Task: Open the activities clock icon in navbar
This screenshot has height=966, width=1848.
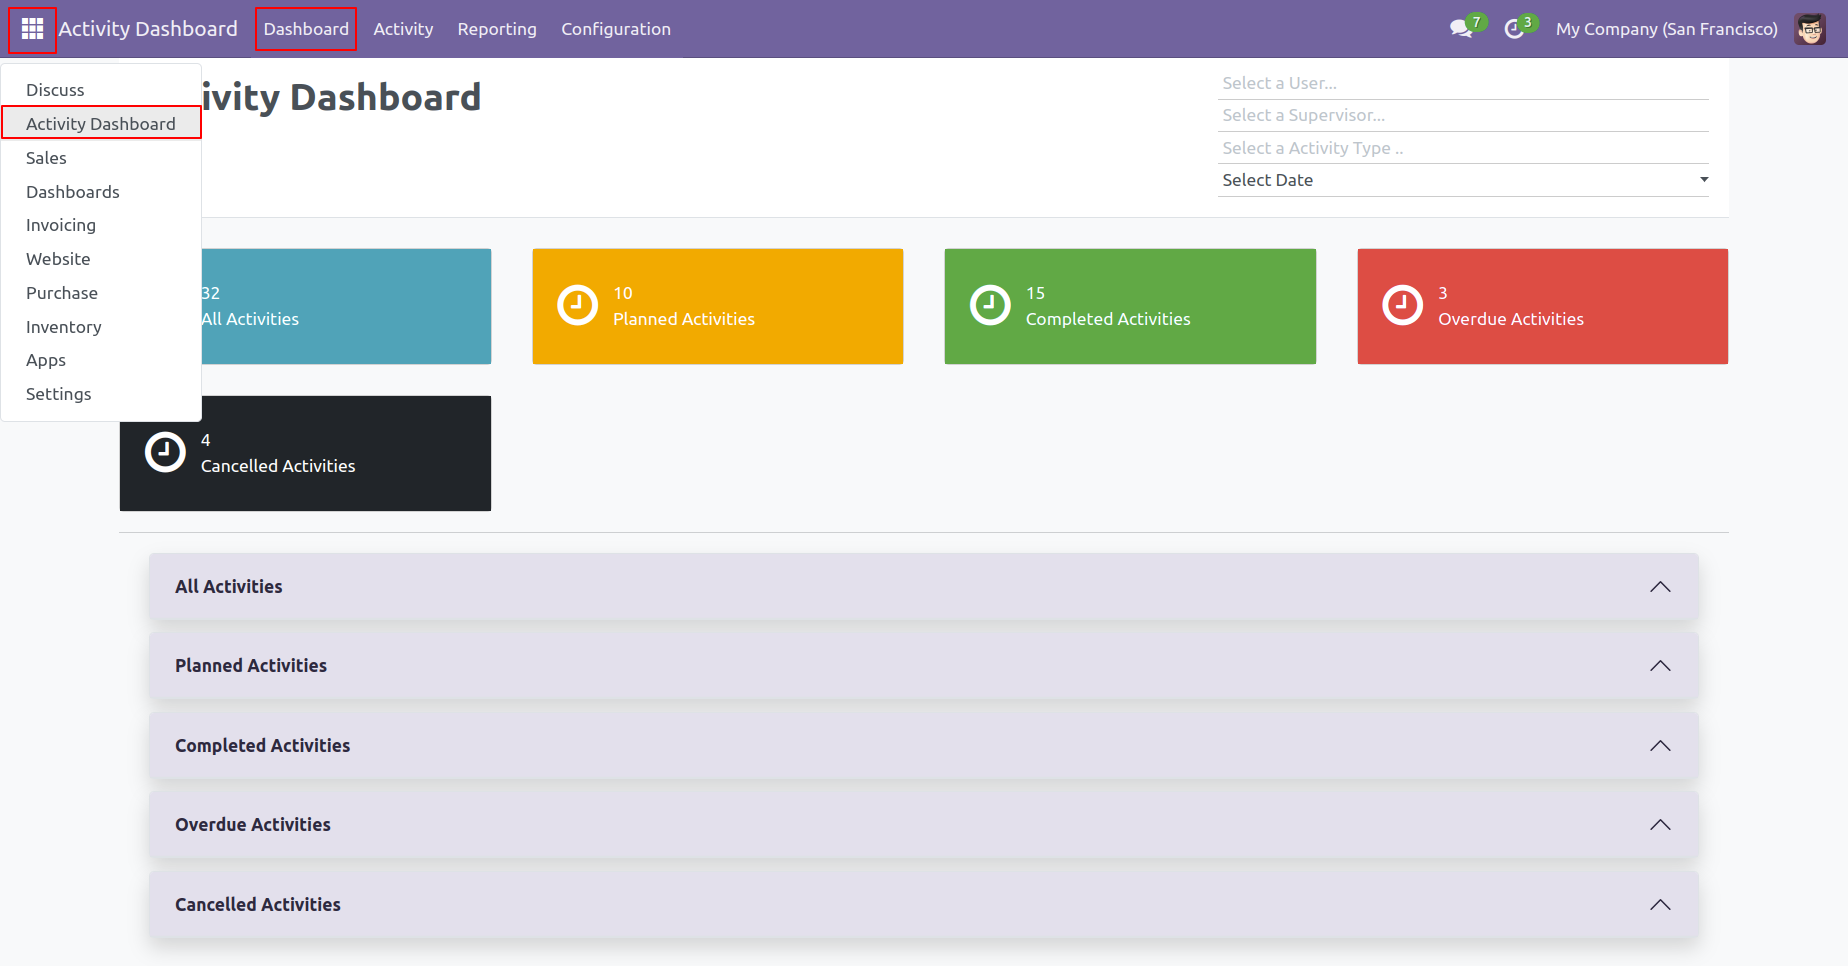Action: point(1514,29)
